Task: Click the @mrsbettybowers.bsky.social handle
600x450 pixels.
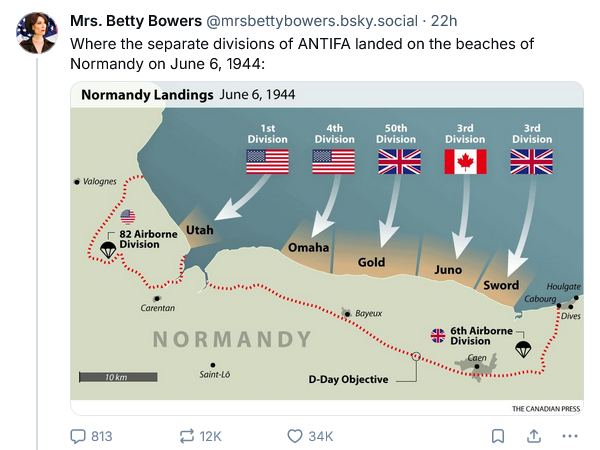Action: coord(311,21)
